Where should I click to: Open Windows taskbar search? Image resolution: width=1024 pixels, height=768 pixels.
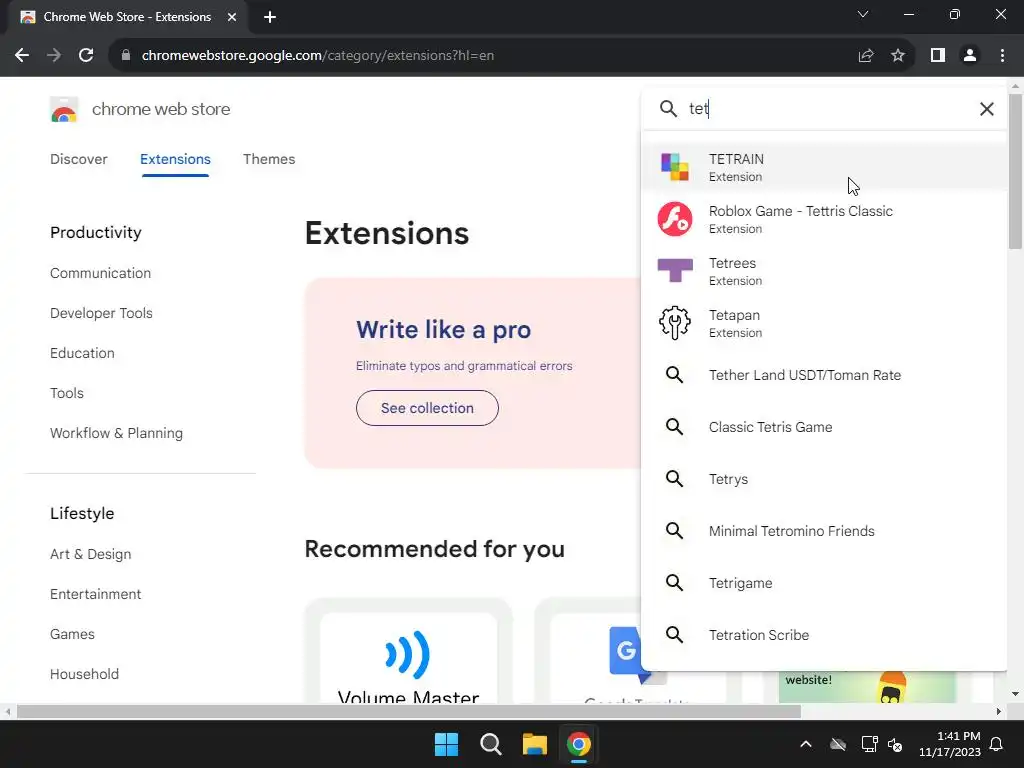point(490,744)
